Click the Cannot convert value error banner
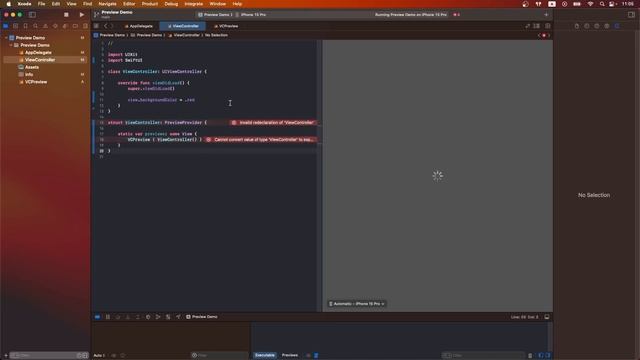Viewport: 640px width, 360px height. (261, 140)
